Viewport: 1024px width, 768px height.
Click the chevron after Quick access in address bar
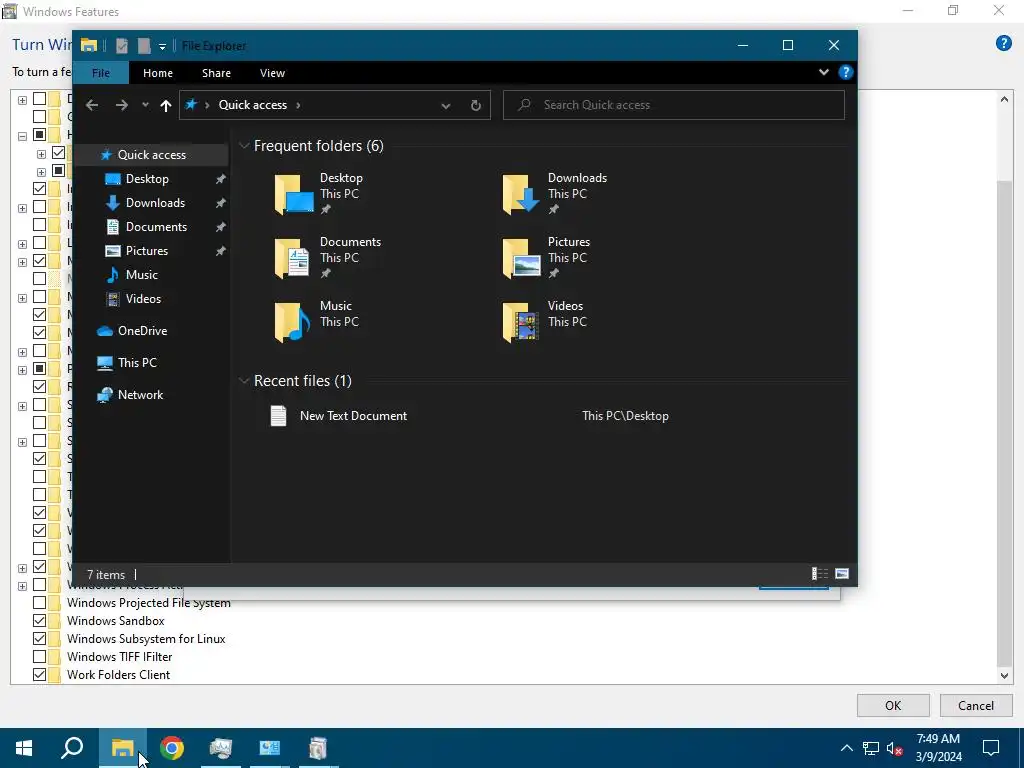pos(298,105)
